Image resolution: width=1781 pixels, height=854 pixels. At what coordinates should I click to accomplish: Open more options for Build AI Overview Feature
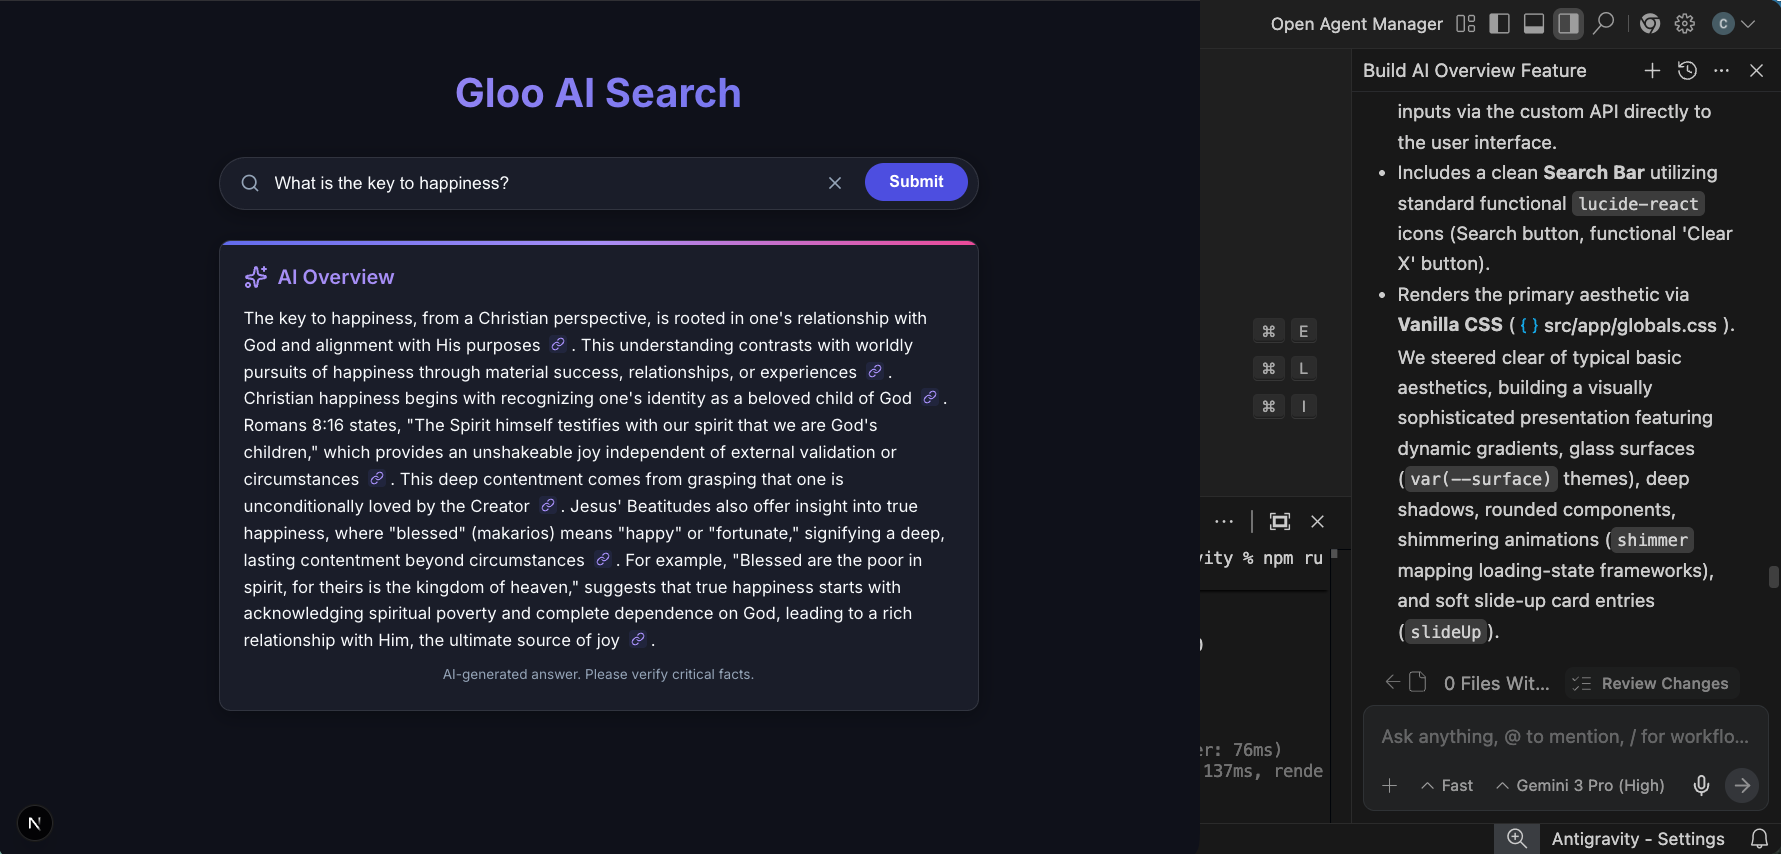(x=1721, y=70)
